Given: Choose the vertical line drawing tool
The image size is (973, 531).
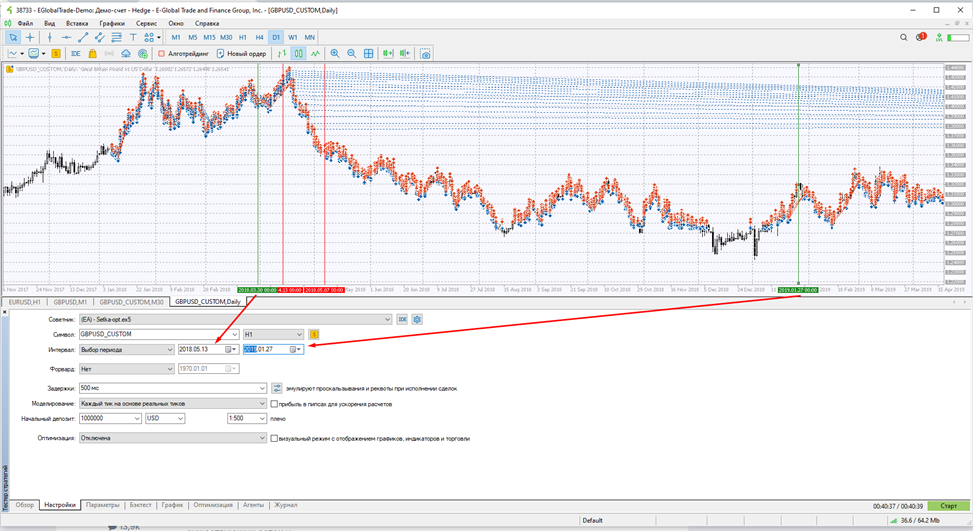Looking at the screenshot, I should coord(50,37).
